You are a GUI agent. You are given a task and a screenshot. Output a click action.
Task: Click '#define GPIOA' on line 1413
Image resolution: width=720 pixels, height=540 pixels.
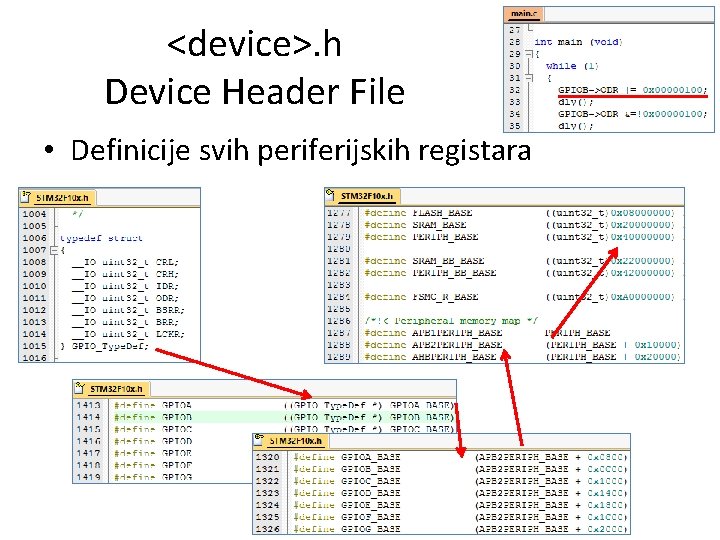click(153, 405)
